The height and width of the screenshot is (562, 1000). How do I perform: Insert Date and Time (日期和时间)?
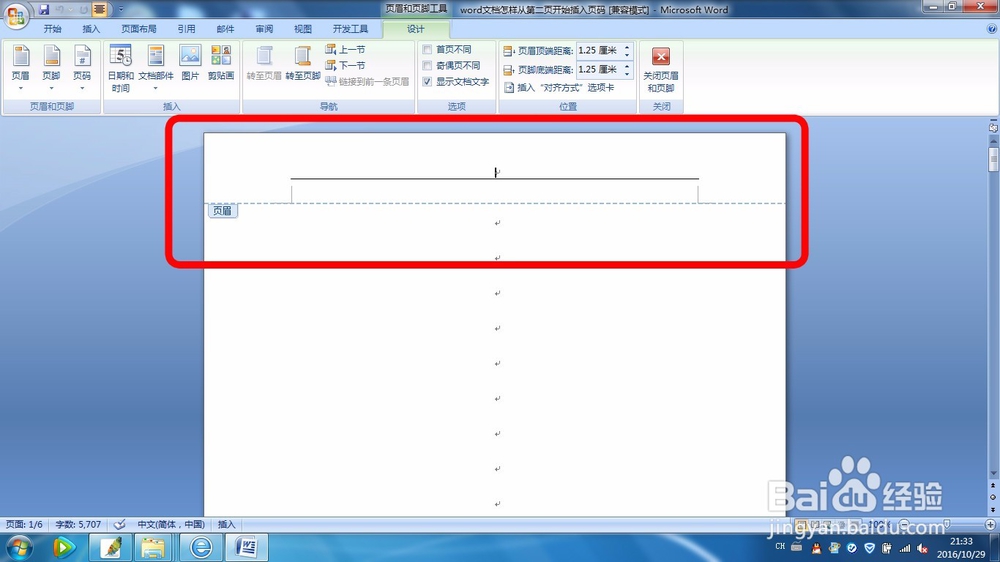coord(121,68)
